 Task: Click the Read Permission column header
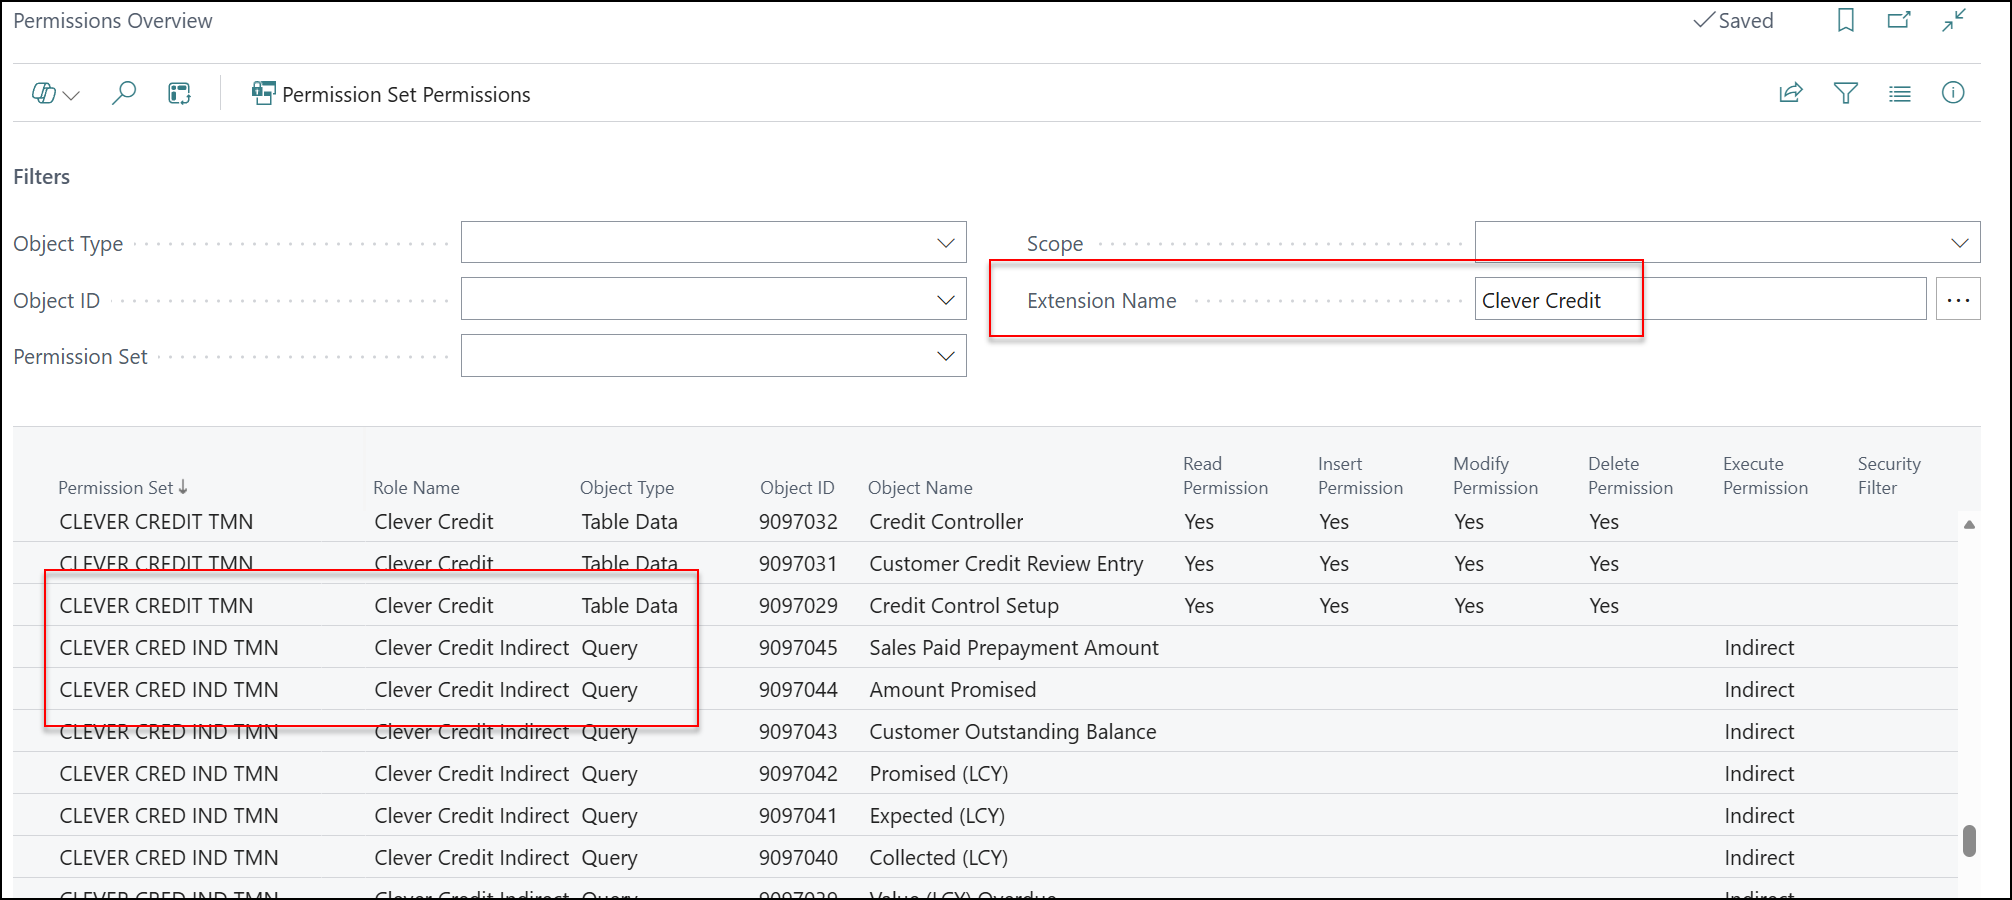coord(1225,476)
